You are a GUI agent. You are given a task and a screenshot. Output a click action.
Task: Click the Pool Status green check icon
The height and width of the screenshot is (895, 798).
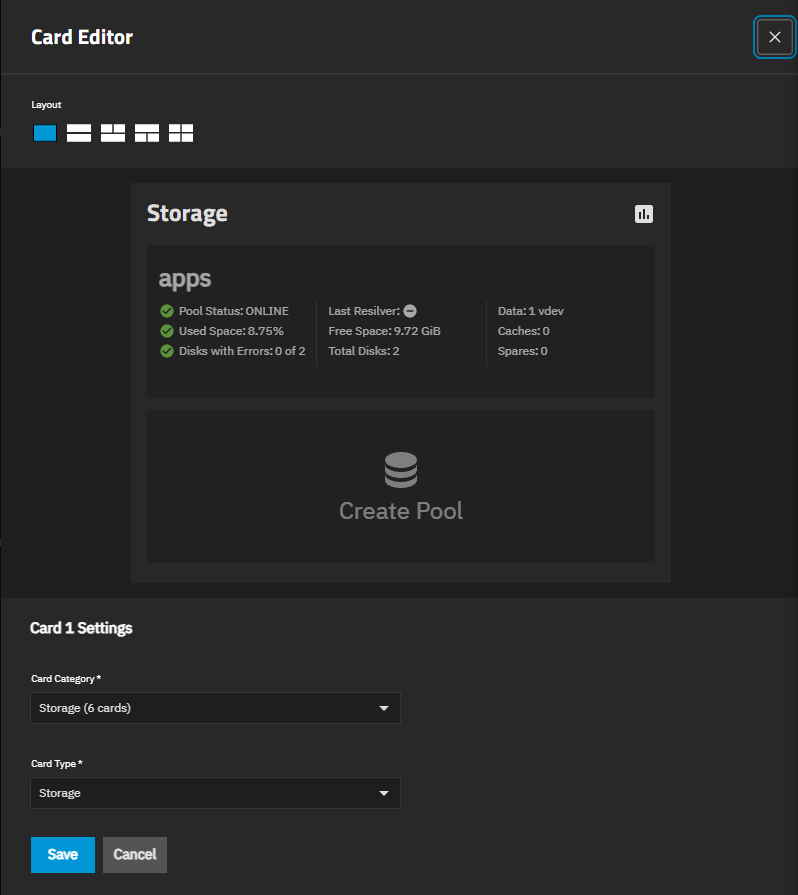tap(167, 311)
